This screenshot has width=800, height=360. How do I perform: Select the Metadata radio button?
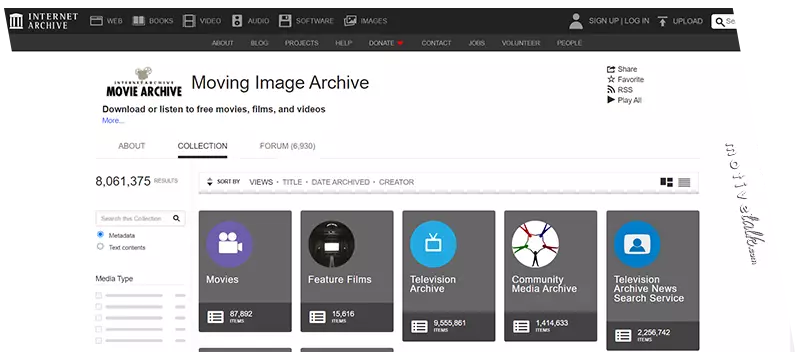point(100,235)
